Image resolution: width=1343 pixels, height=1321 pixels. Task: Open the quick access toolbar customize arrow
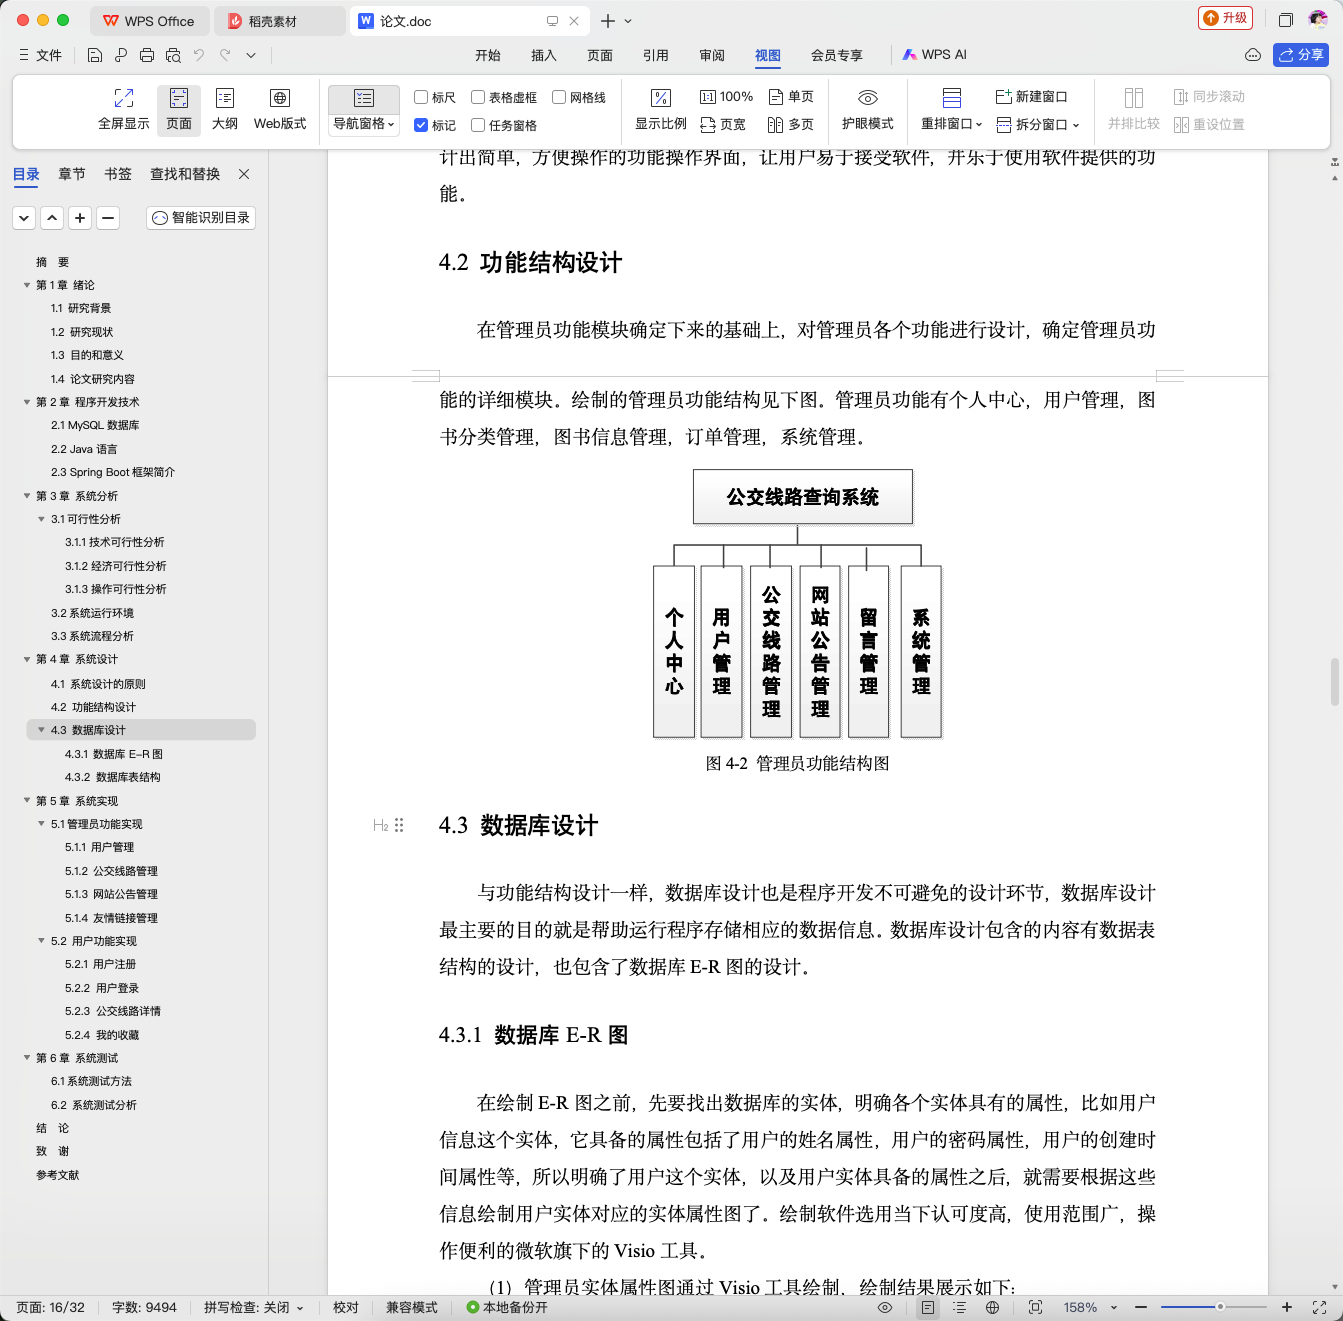(251, 55)
